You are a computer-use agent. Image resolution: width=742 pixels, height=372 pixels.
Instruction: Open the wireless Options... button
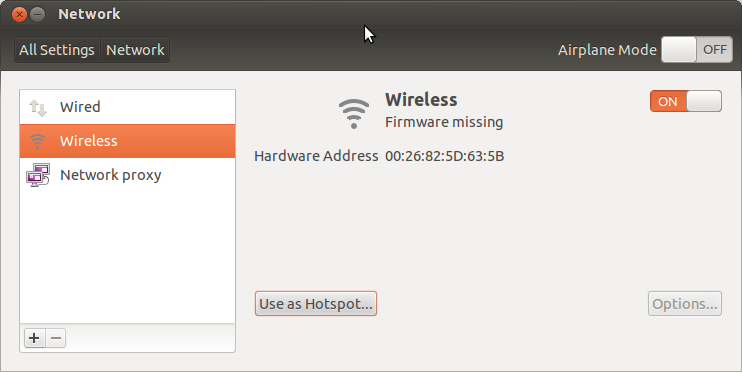[685, 303]
